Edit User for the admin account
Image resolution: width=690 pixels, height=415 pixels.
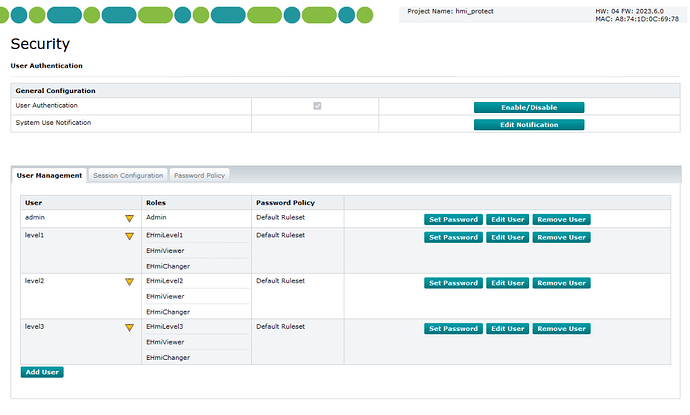507,219
